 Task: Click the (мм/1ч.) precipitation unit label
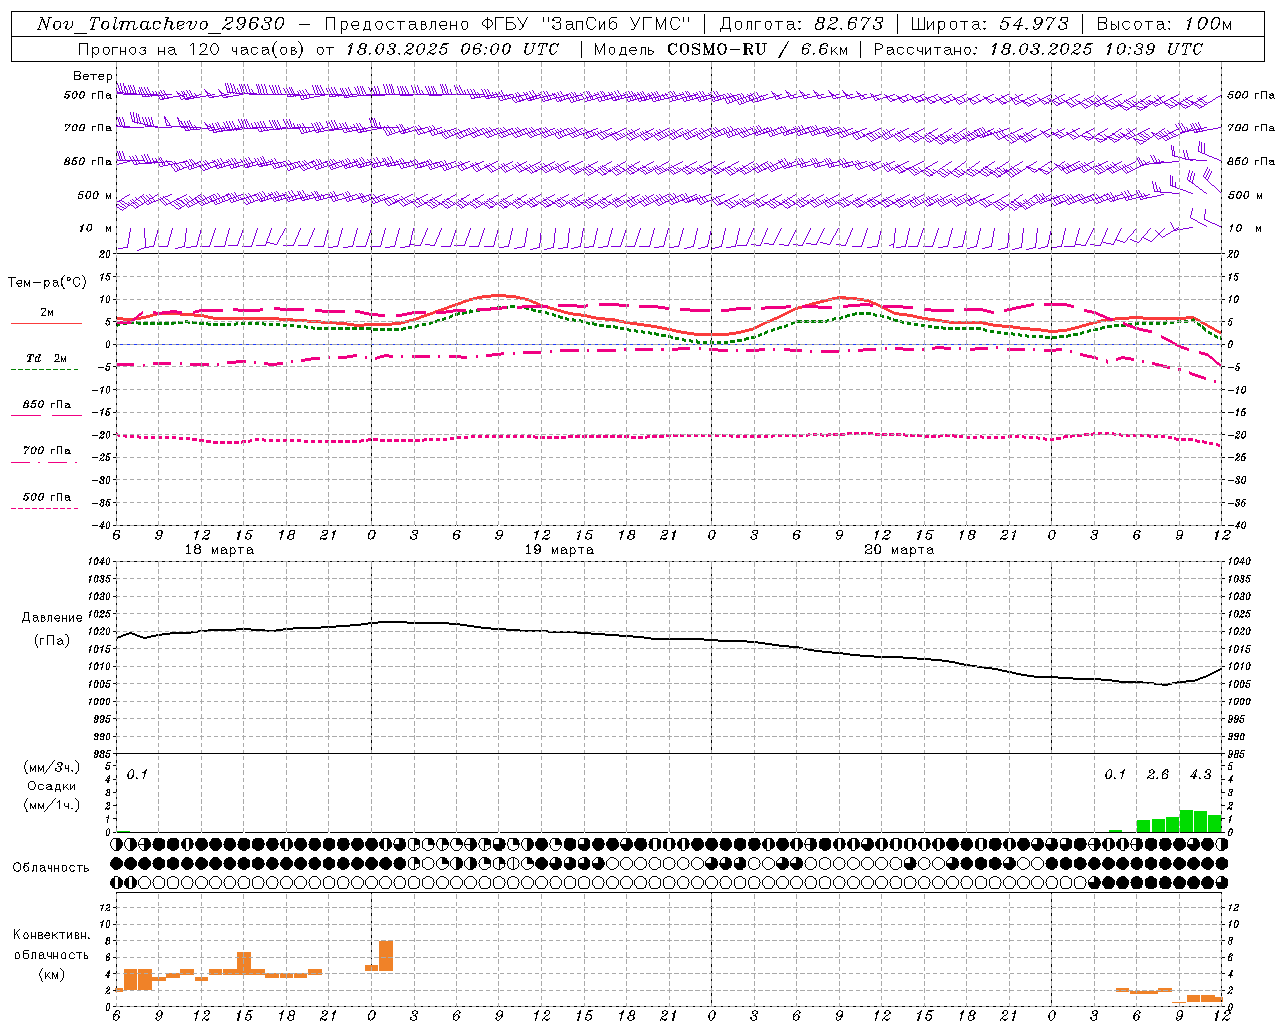(52, 805)
